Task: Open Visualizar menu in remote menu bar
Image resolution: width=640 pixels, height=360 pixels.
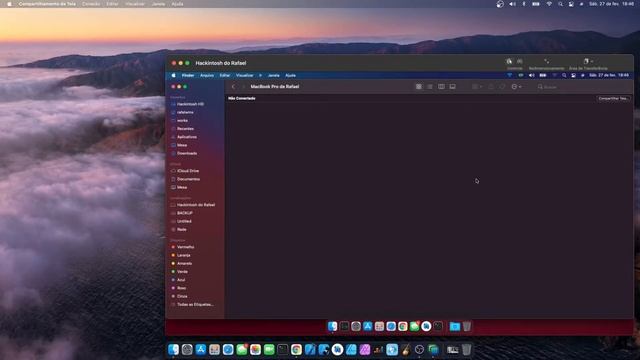Action: click(x=244, y=76)
